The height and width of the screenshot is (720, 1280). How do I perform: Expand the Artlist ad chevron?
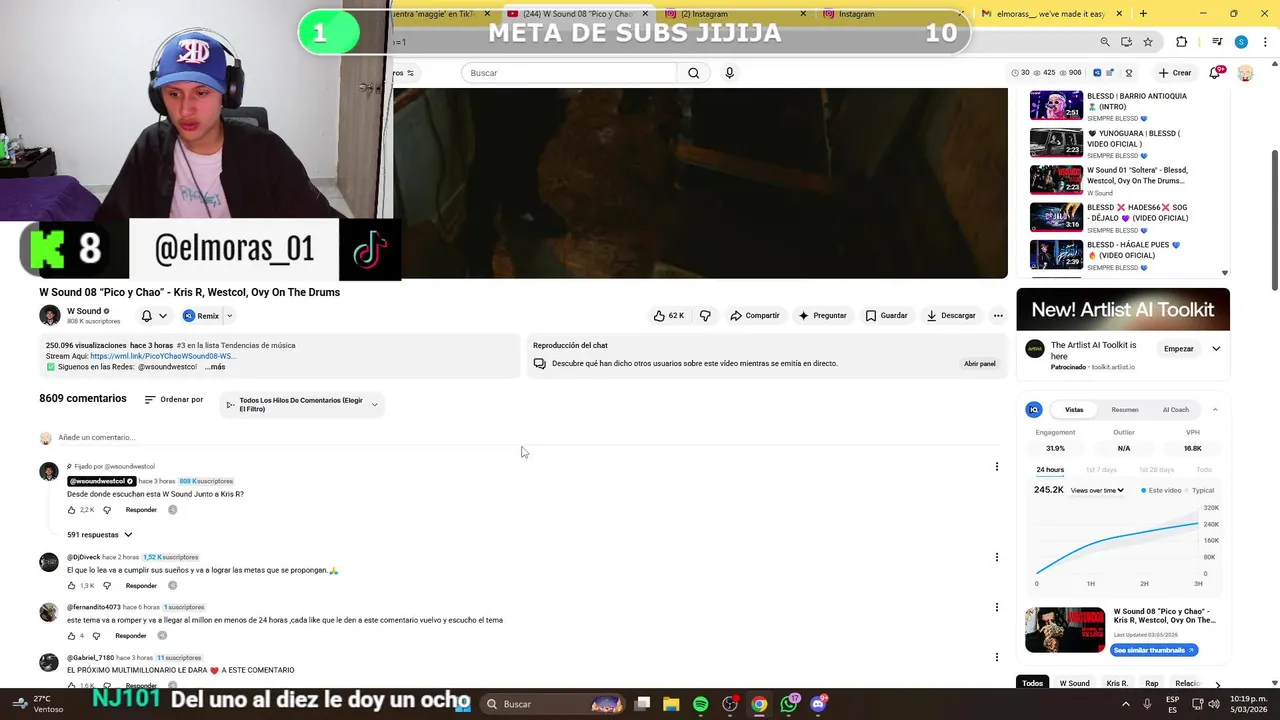pos(1216,349)
